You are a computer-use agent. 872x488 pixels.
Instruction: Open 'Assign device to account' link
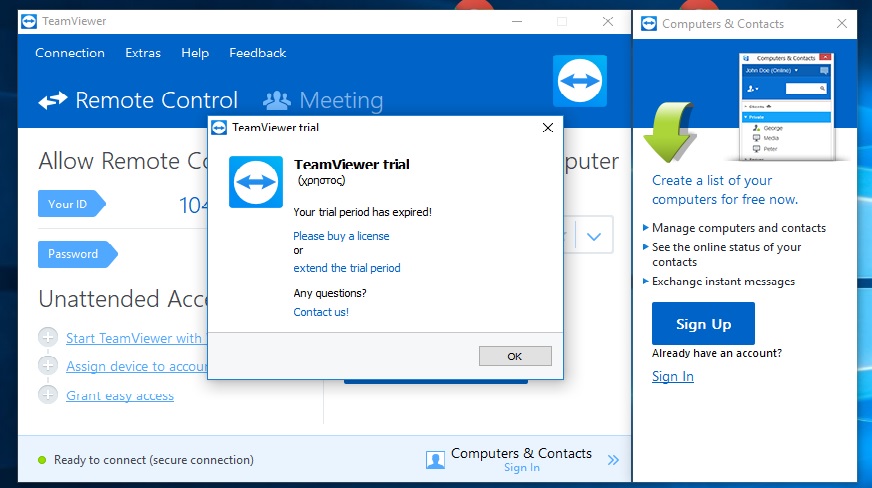tap(136, 366)
